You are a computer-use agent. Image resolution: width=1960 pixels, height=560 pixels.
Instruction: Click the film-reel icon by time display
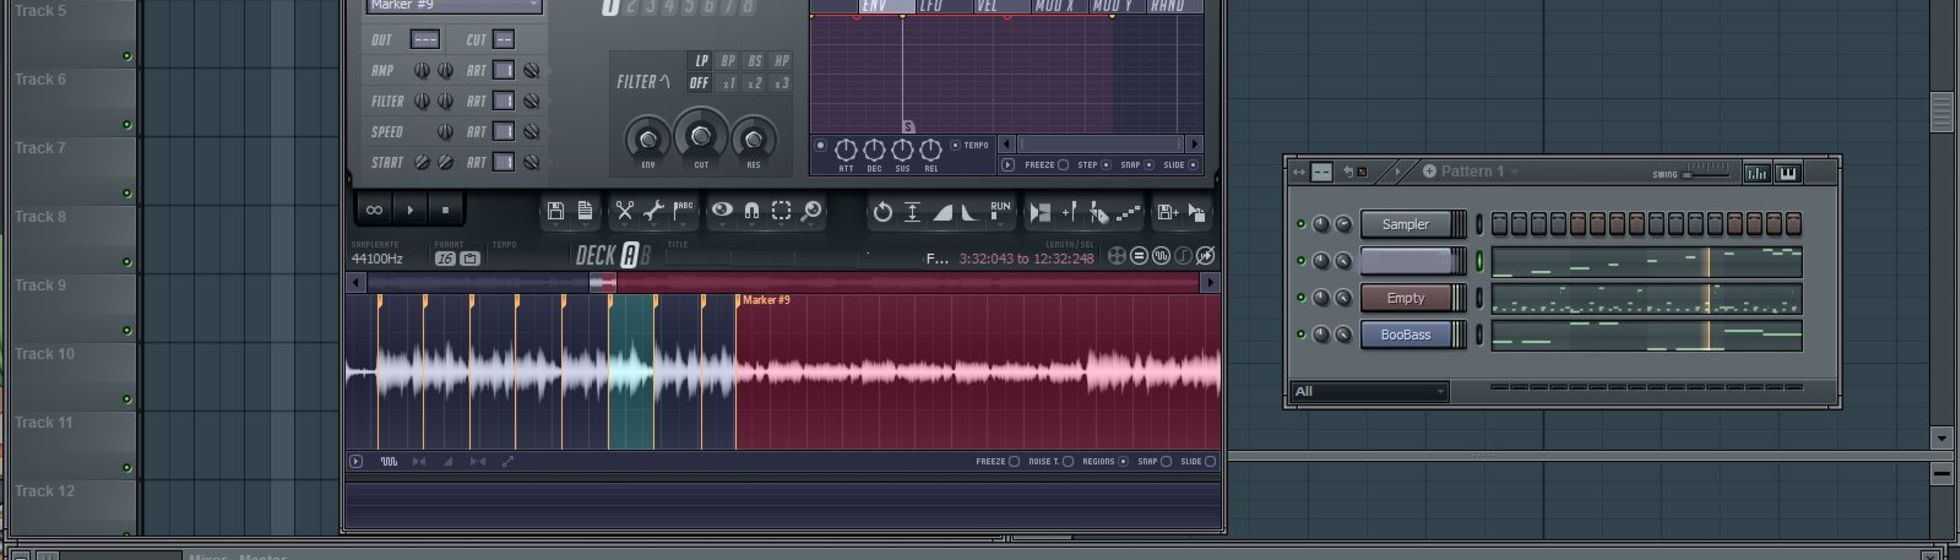(1117, 256)
